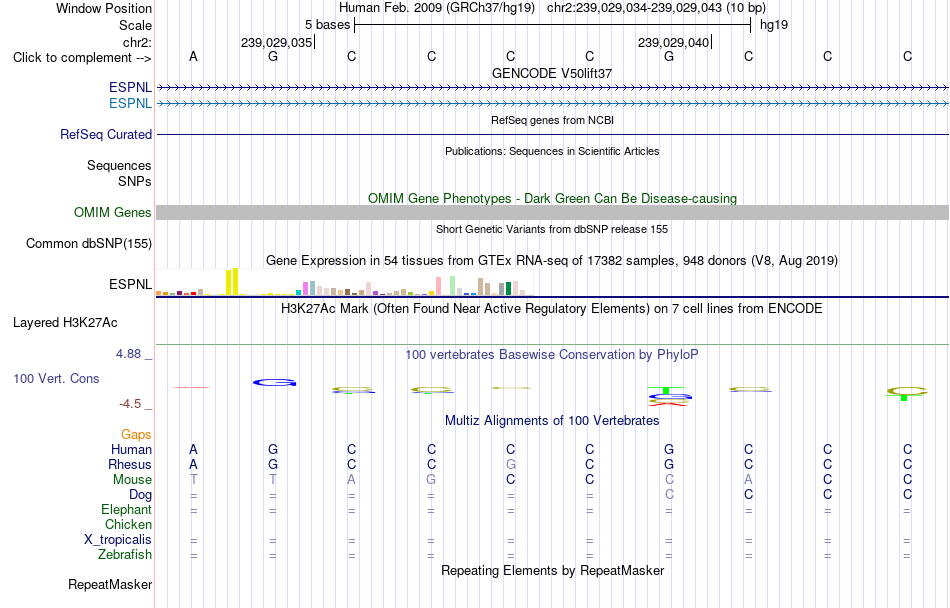Viewport: 950px width, 608px height.
Task: Click the A base in the Human alignment row
Action: coord(193,449)
